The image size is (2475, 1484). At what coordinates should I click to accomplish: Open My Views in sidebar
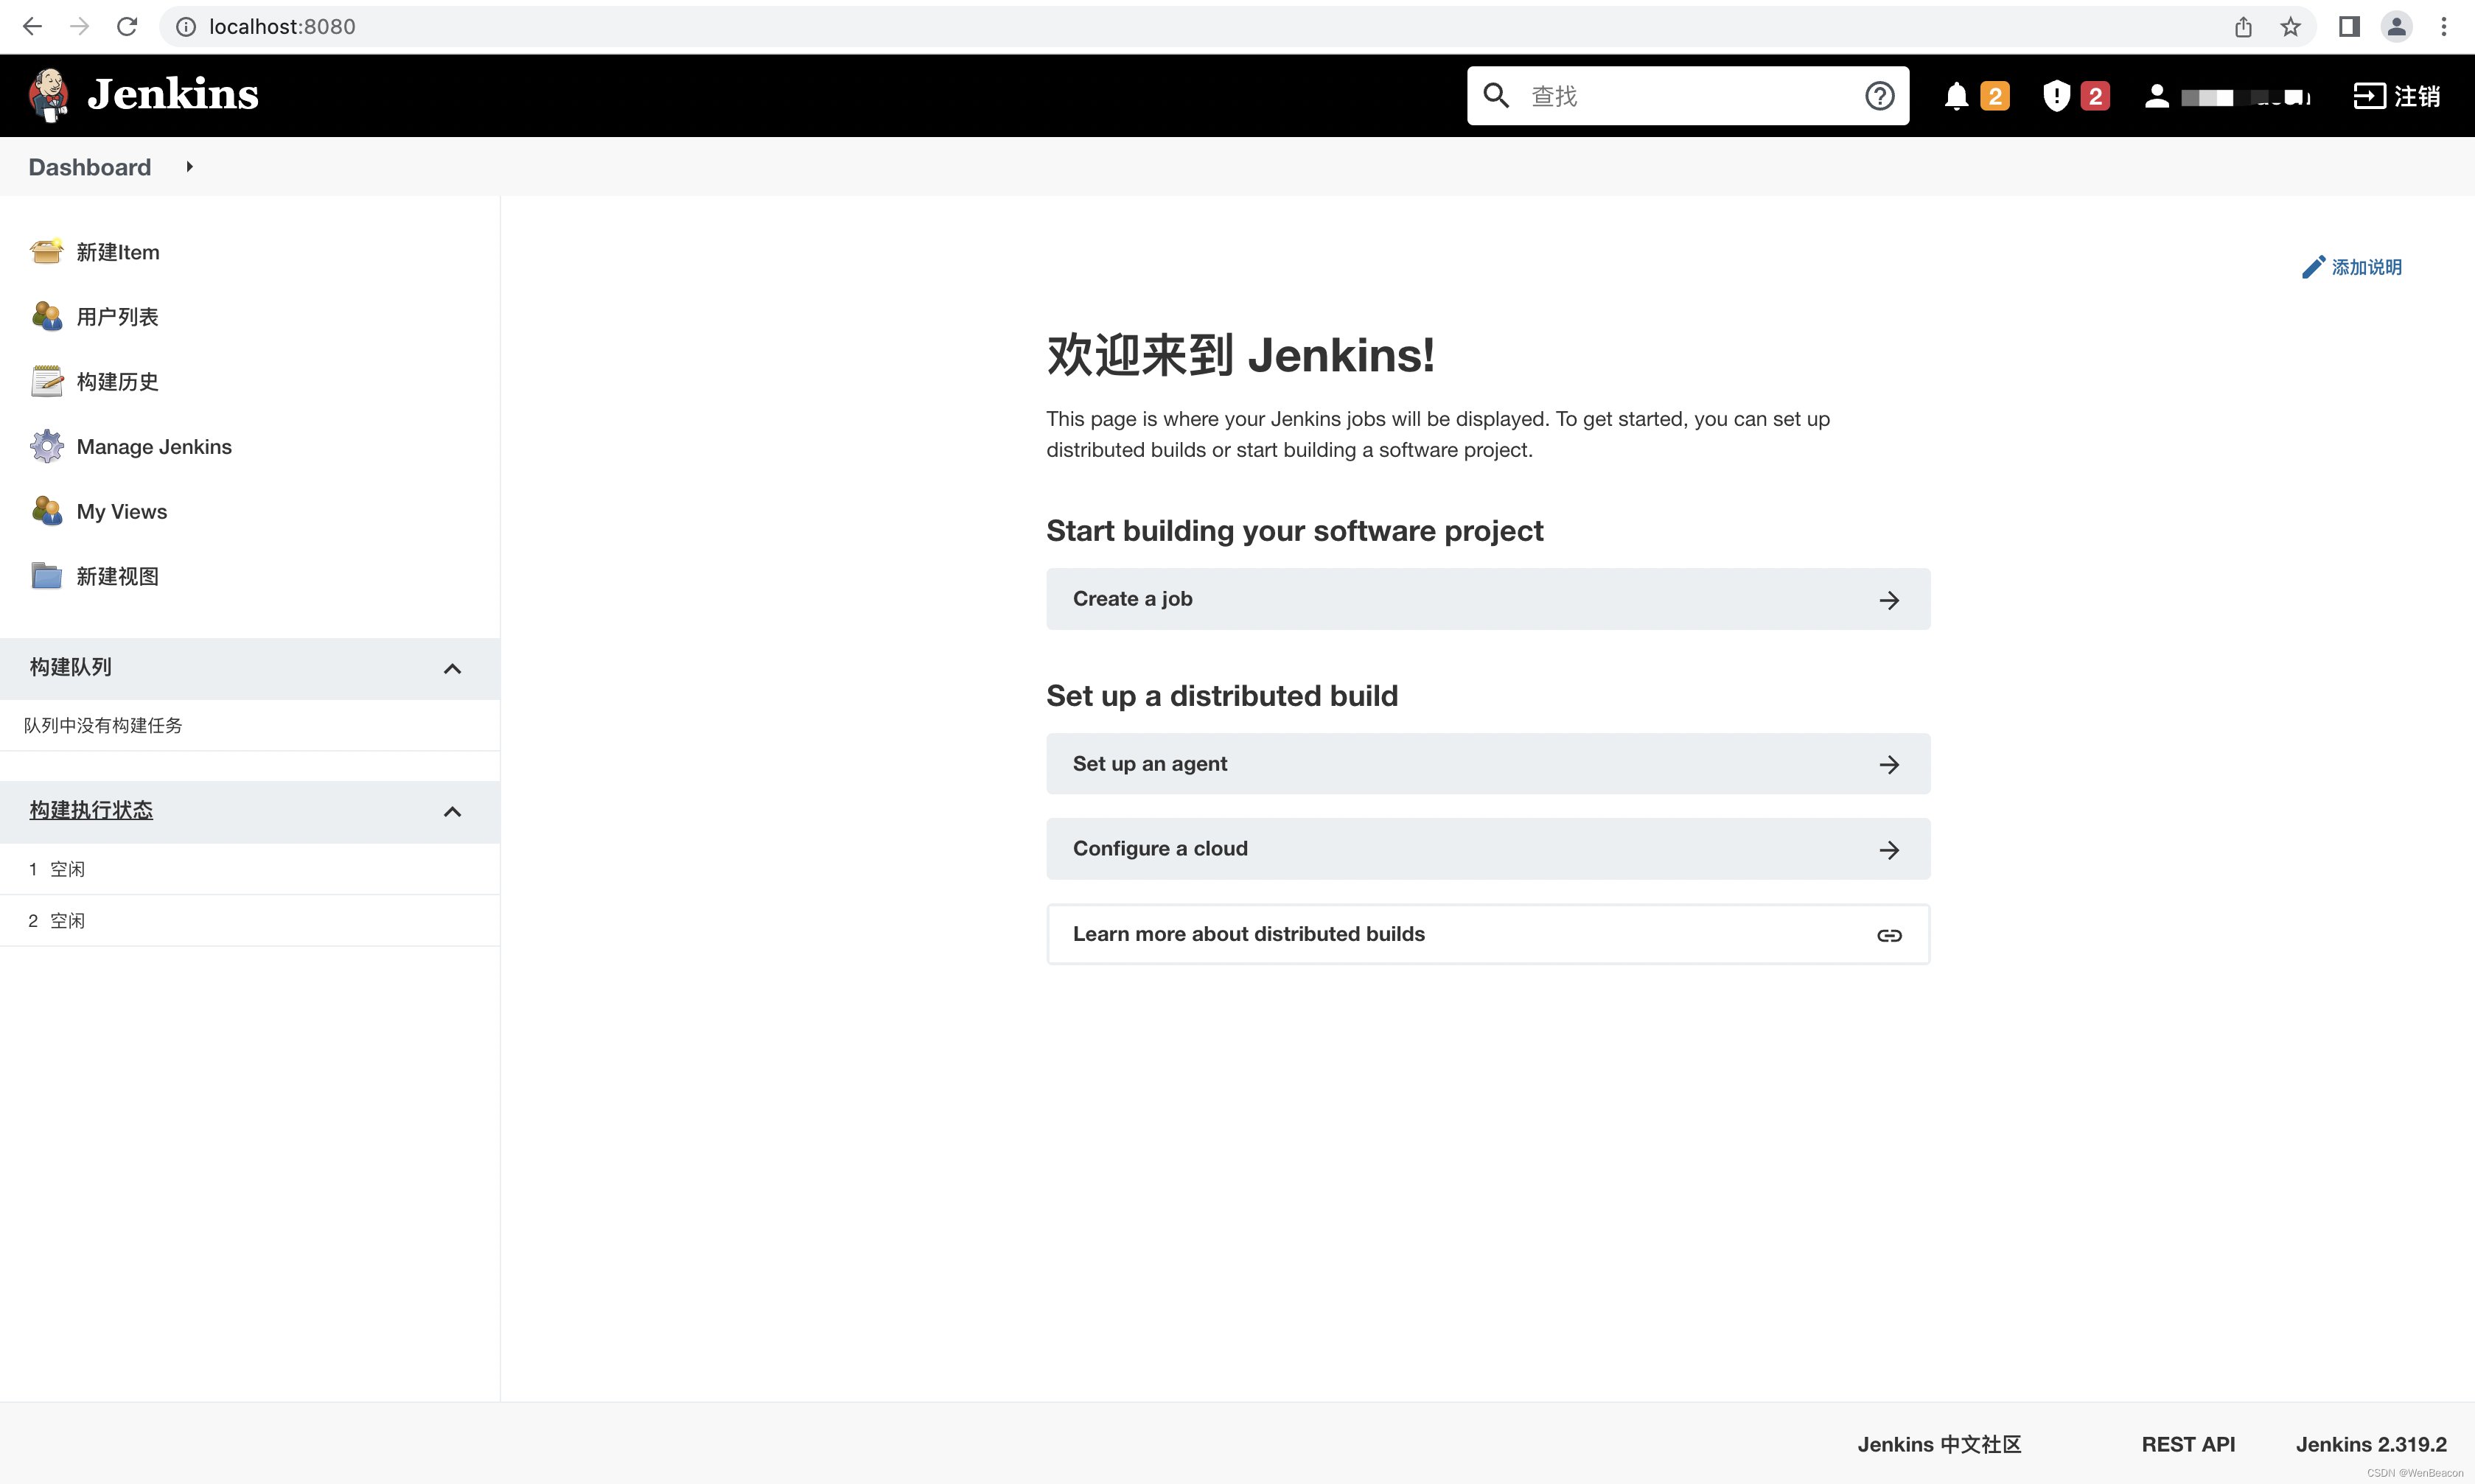tap(121, 512)
